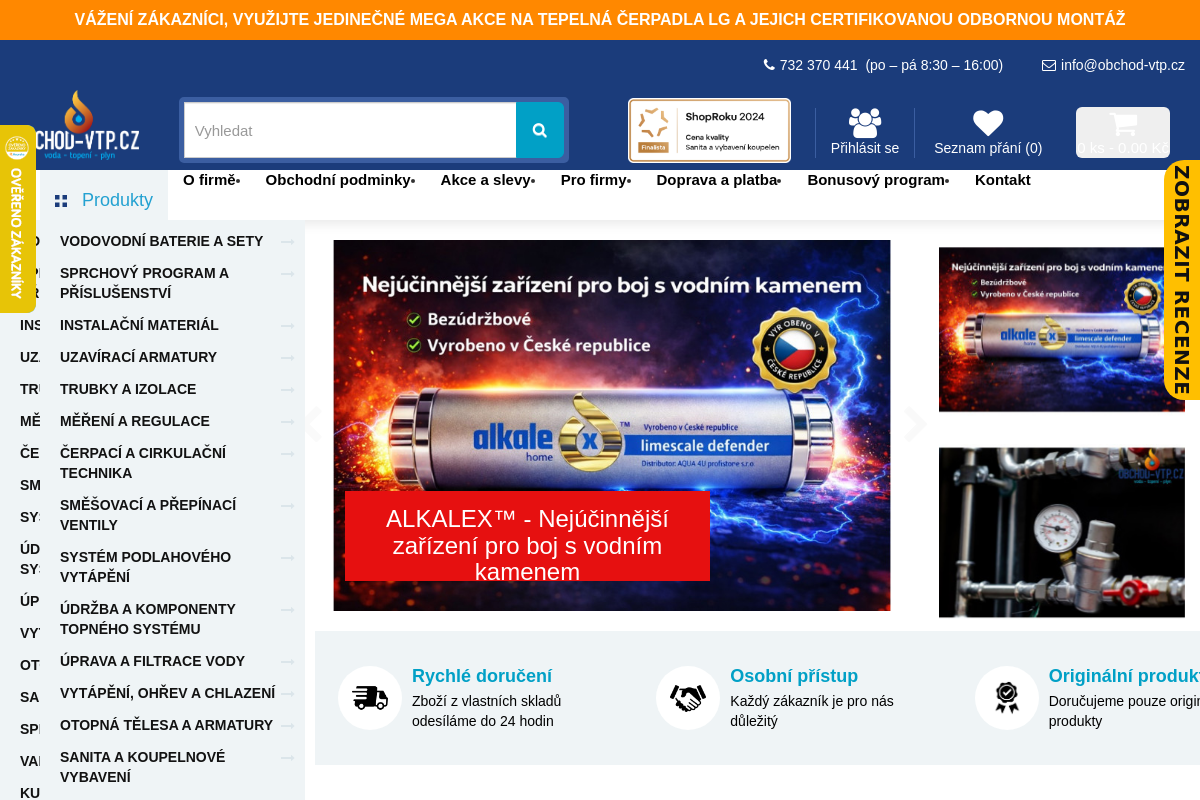The width and height of the screenshot is (1200, 800).
Task: Open the pressure gauge thumbnail banner
Action: [1061, 532]
